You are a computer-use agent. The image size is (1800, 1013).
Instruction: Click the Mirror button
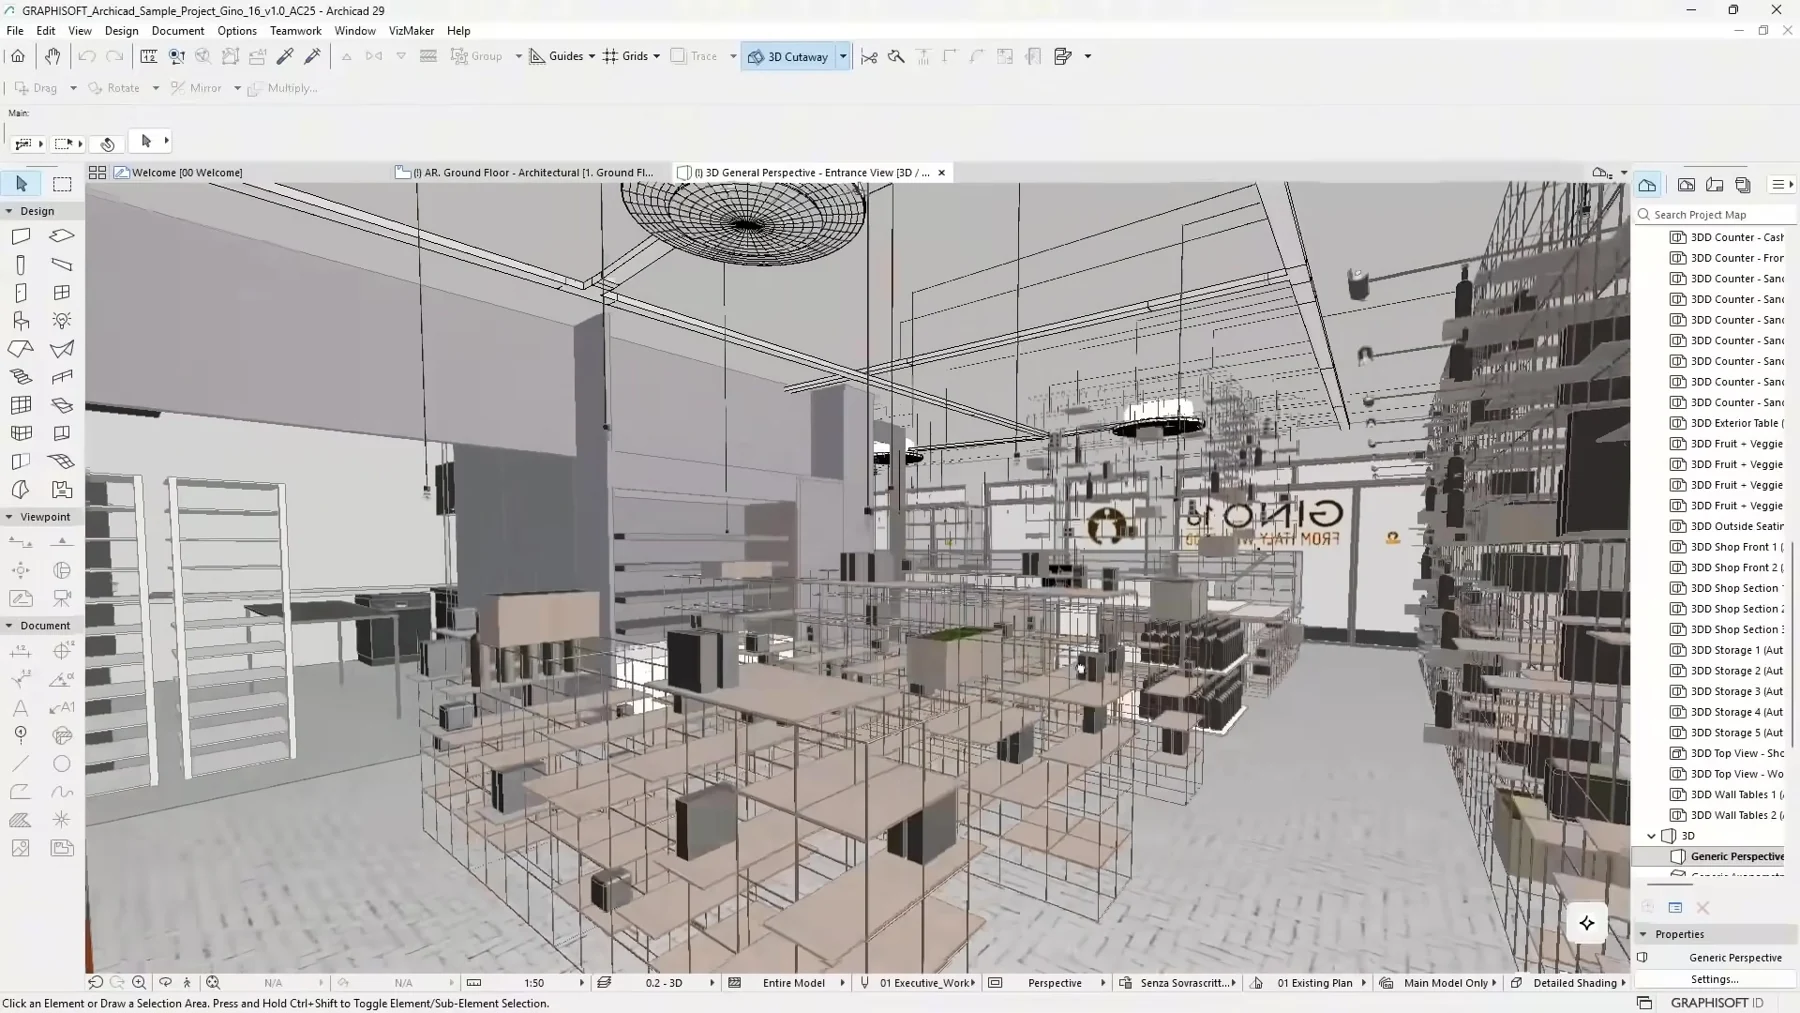click(197, 88)
